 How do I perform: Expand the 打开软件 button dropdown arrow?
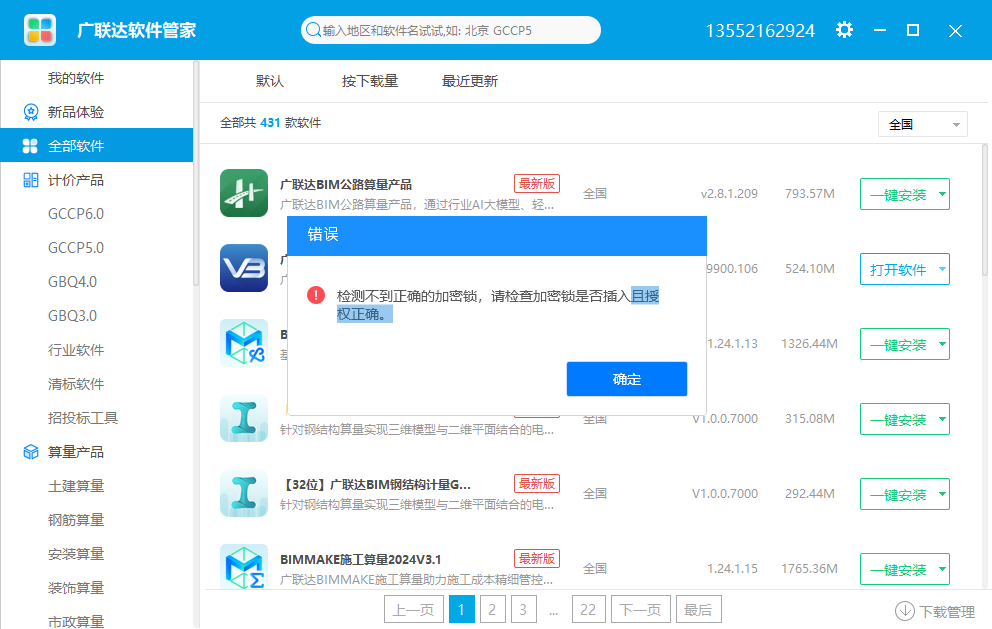tap(942, 269)
